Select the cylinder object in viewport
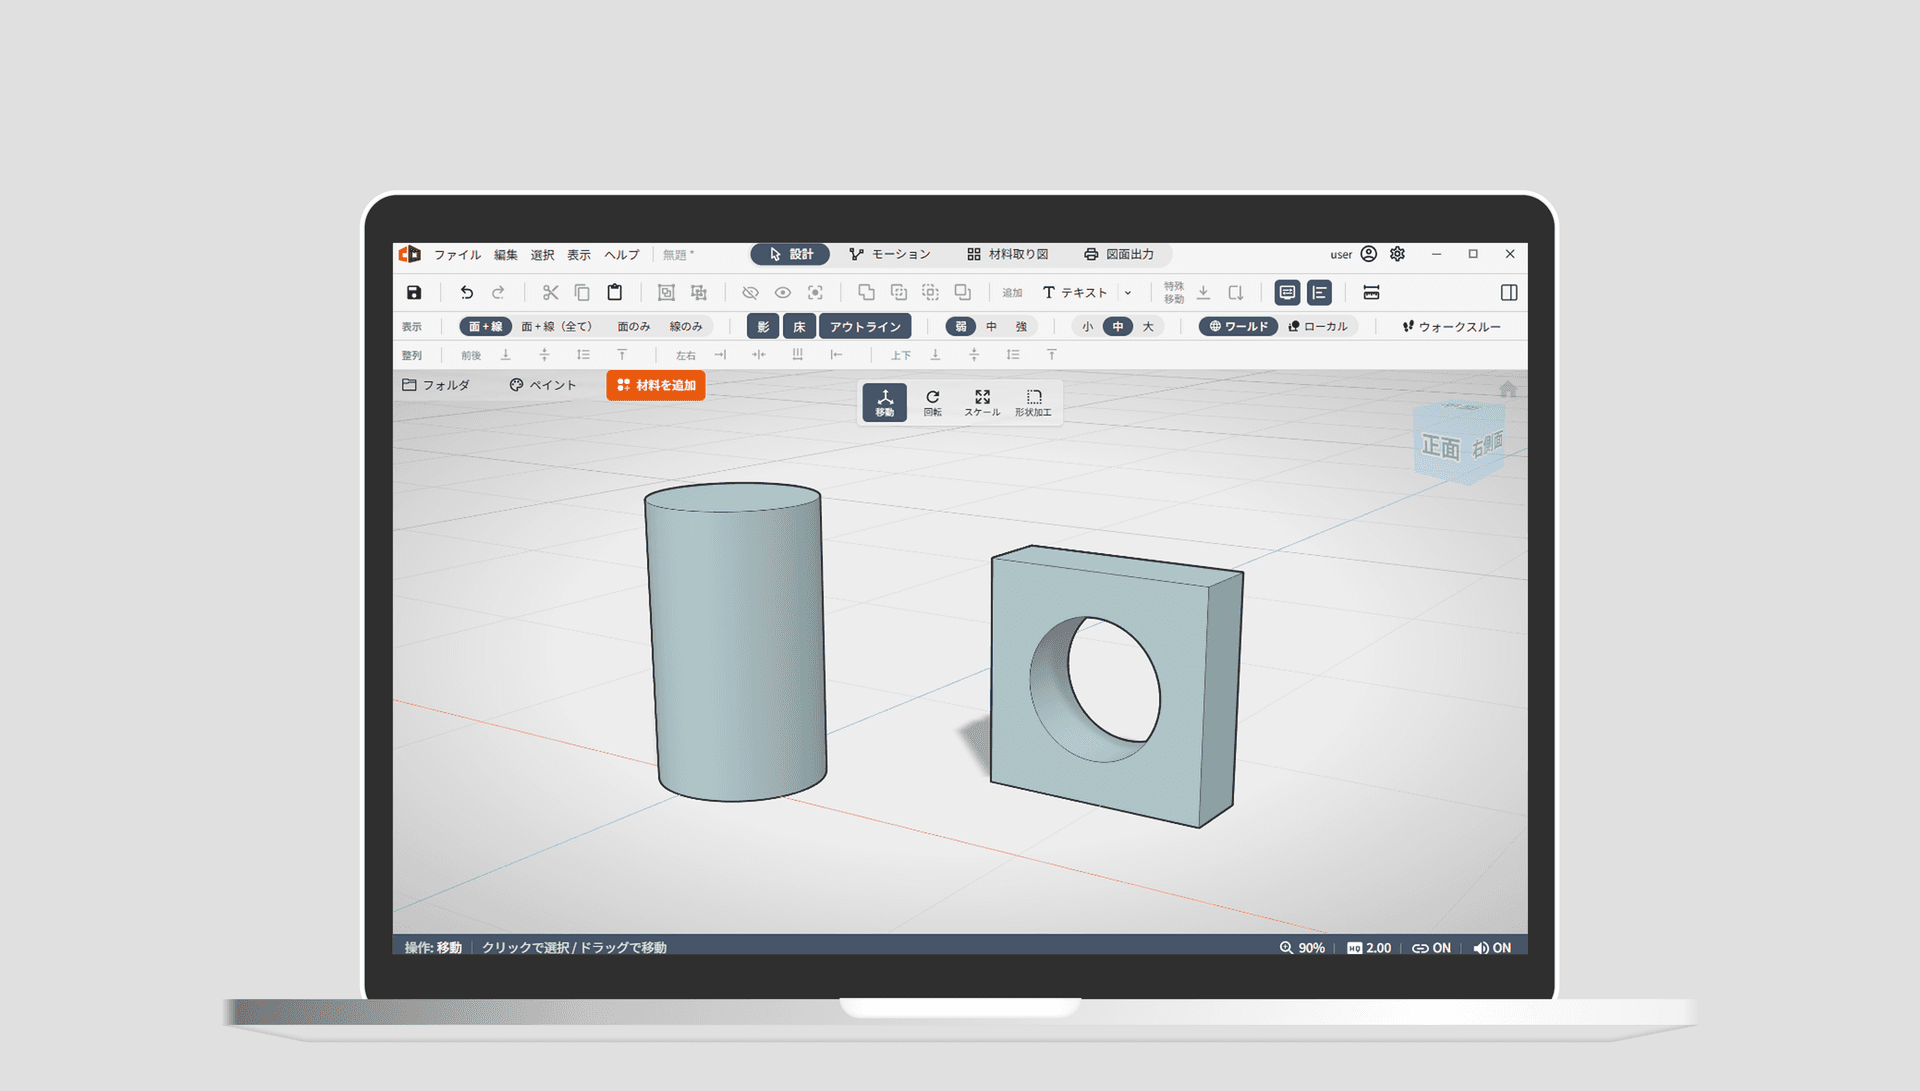Image resolution: width=1920 pixels, height=1091 pixels. click(x=736, y=642)
